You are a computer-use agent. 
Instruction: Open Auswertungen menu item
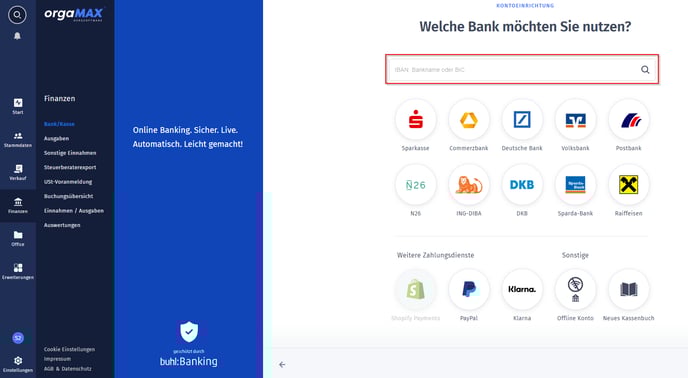click(62, 225)
